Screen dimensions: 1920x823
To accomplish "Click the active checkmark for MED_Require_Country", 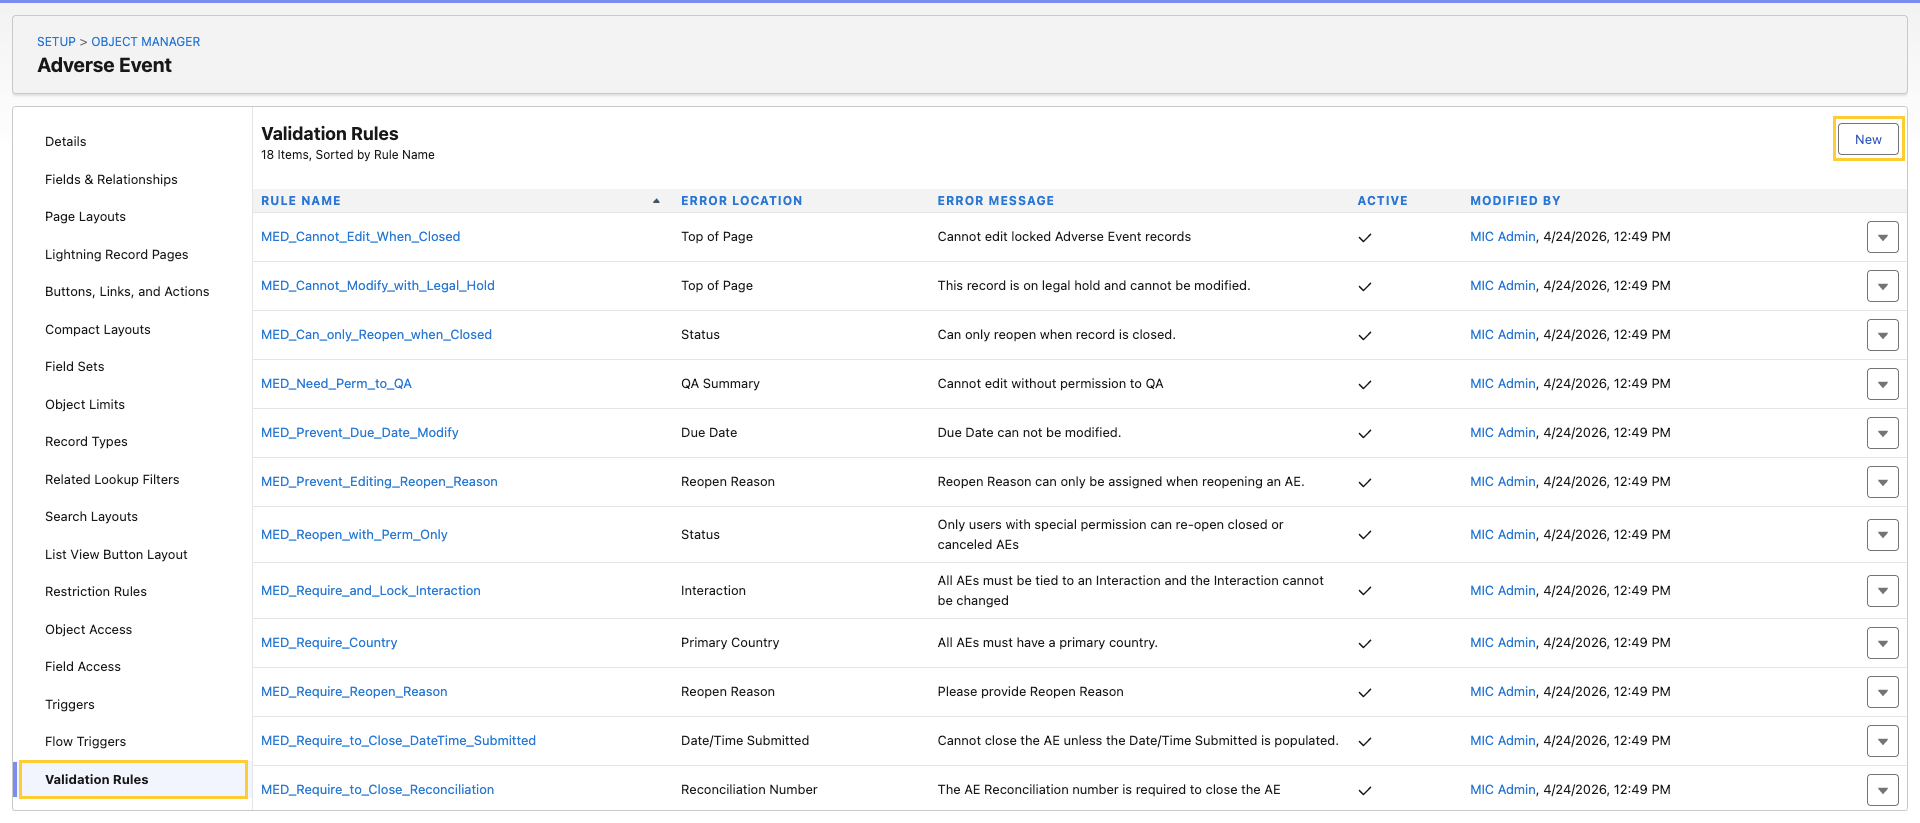I will [x=1365, y=644].
